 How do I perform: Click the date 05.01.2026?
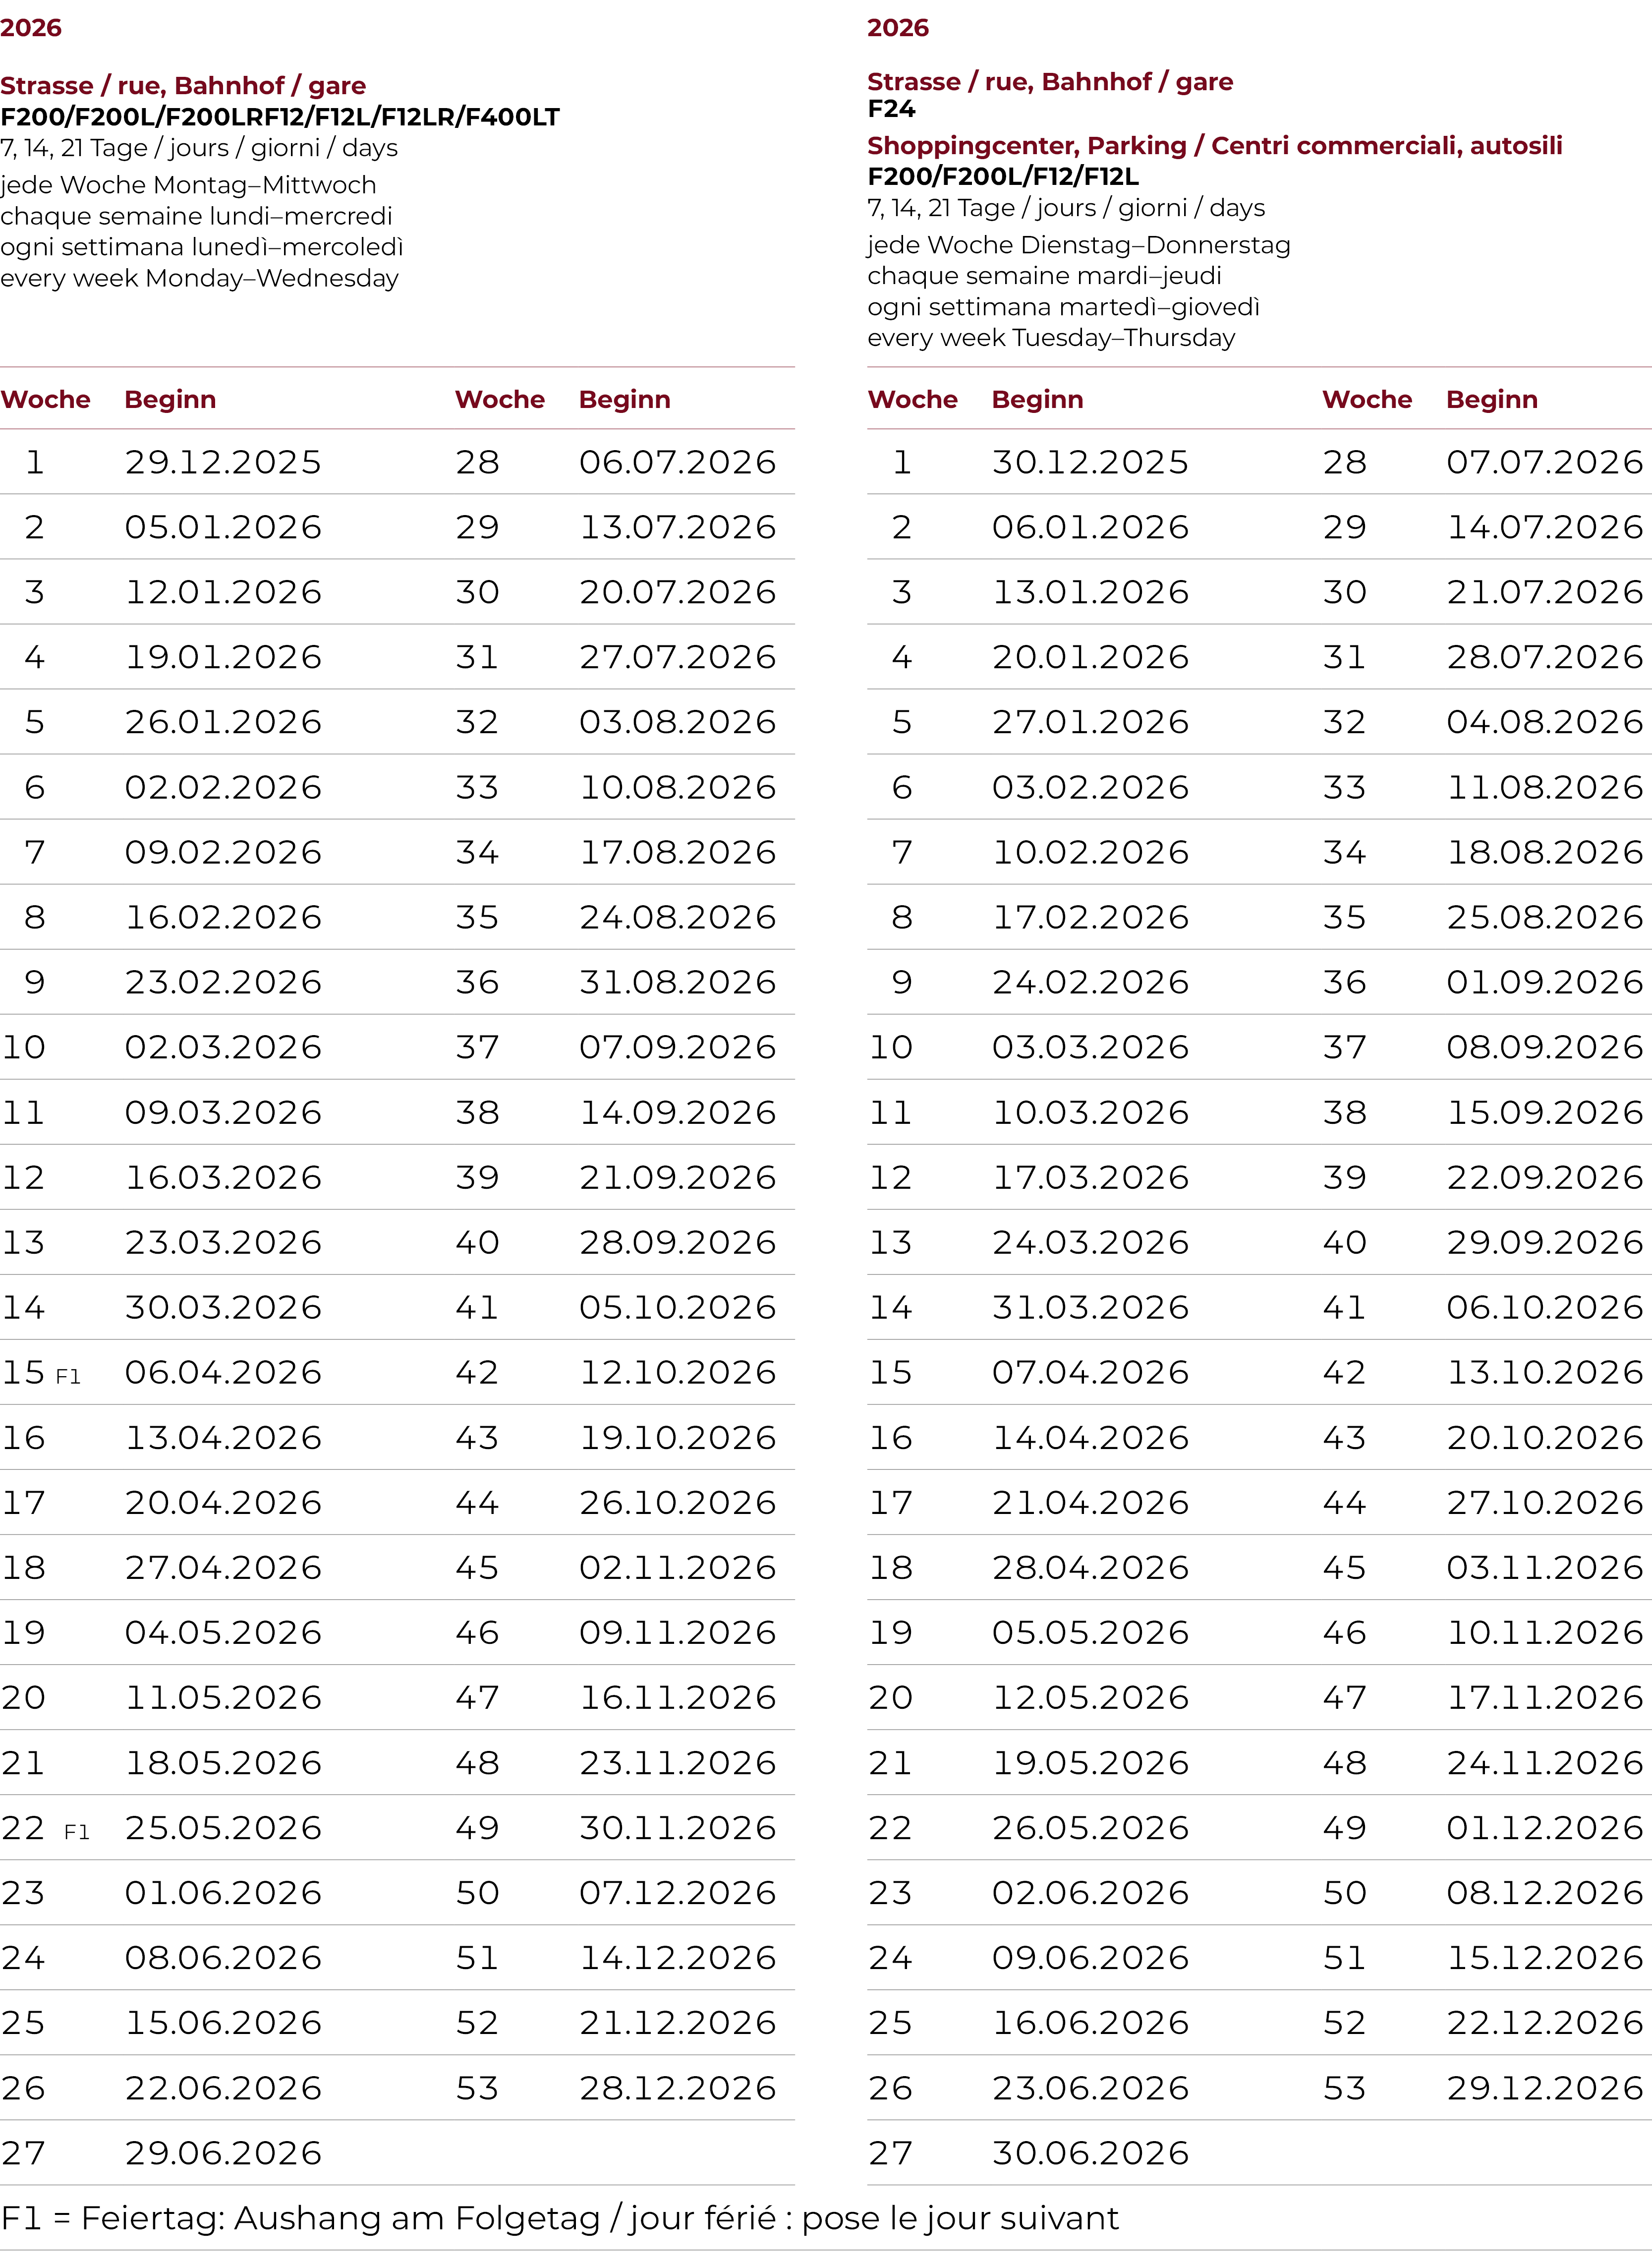tap(223, 527)
